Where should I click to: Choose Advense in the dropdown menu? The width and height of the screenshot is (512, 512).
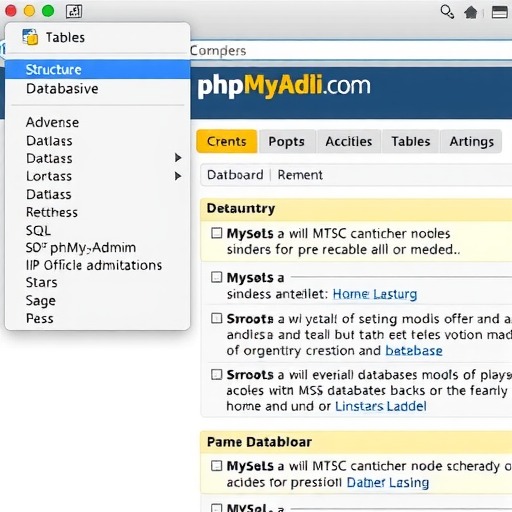click(53, 122)
